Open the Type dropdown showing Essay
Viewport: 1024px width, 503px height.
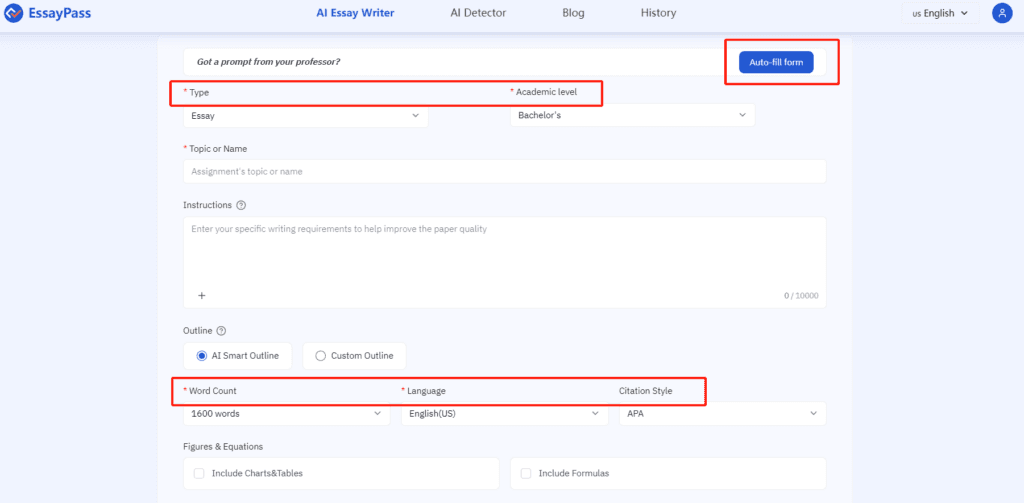tap(306, 116)
